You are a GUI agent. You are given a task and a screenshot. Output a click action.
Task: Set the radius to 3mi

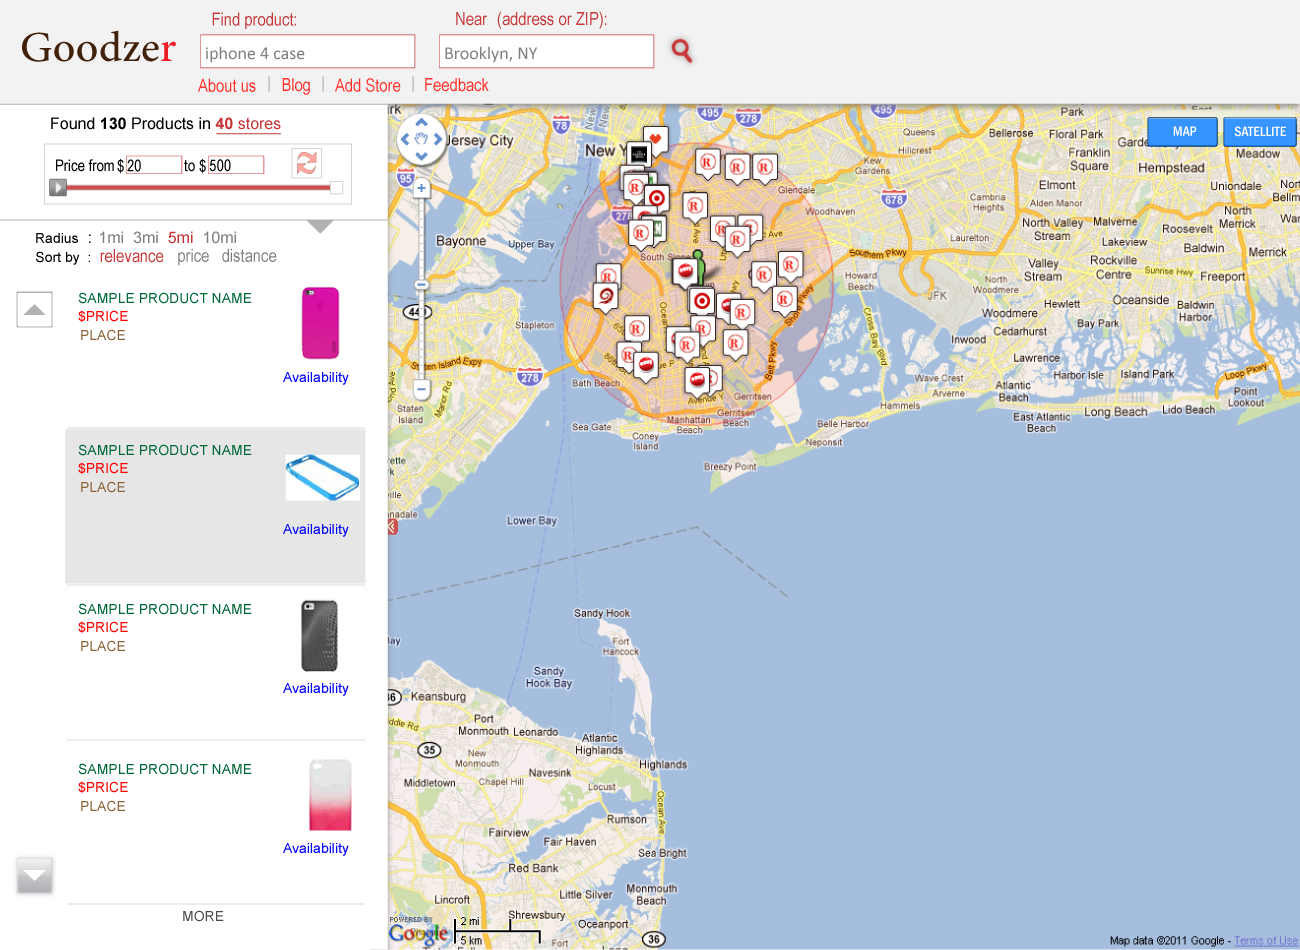click(x=146, y=238)
